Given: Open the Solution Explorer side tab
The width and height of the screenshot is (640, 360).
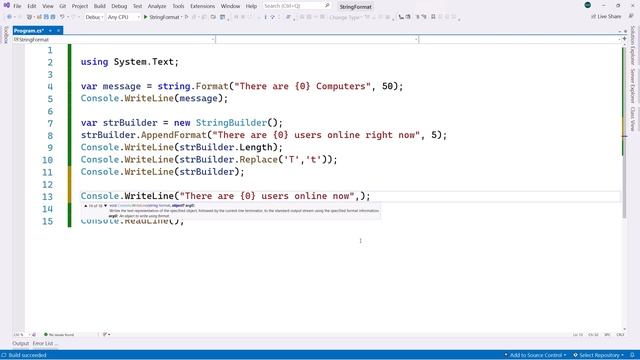Looking at the screenshot, I should pyautogui.click(x=633, y=45).
